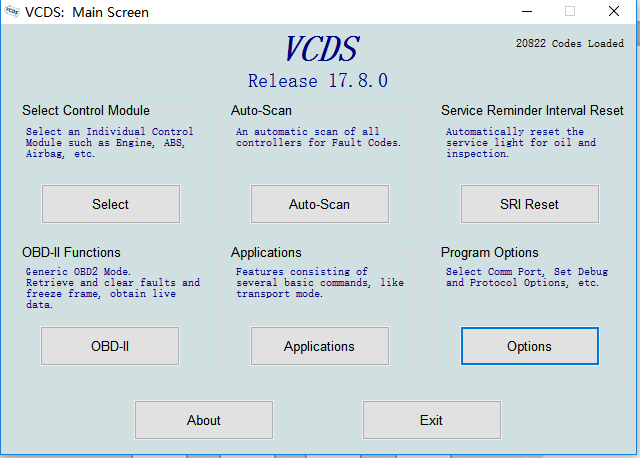Close the VCDS Main Screen window

(613, 11)
